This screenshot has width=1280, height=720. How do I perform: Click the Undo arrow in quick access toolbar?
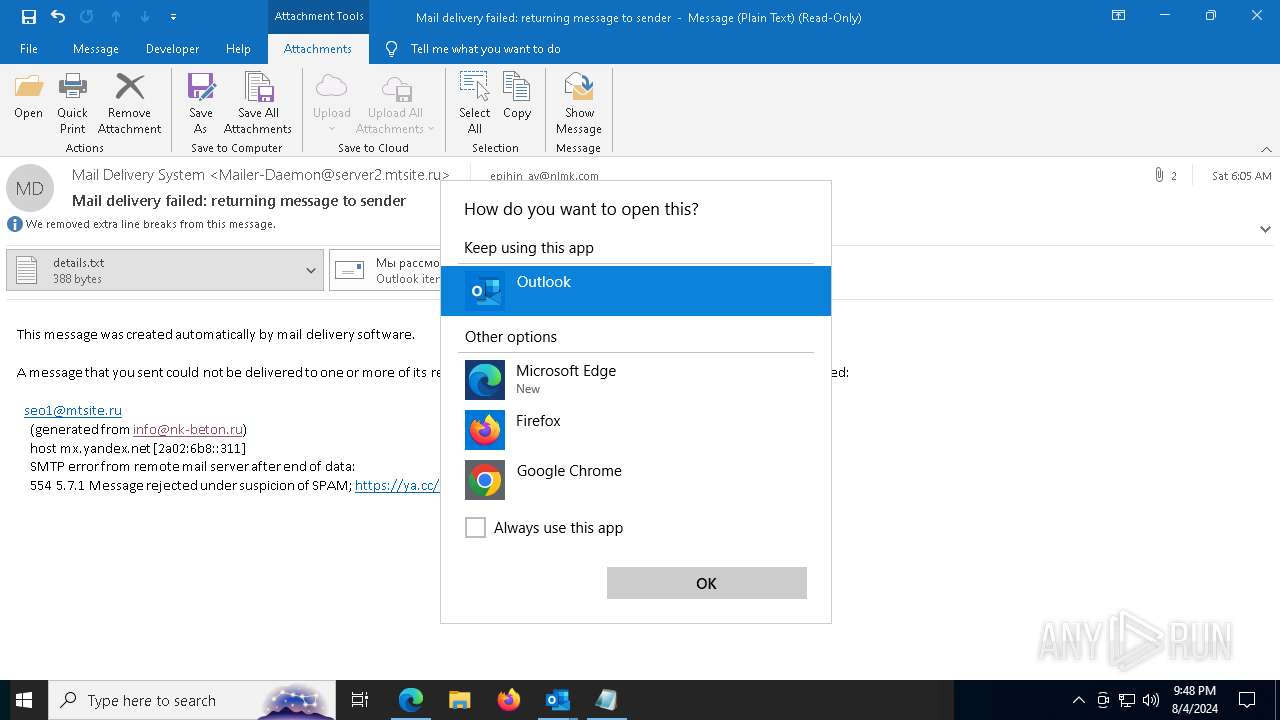[x=58, y=16]
